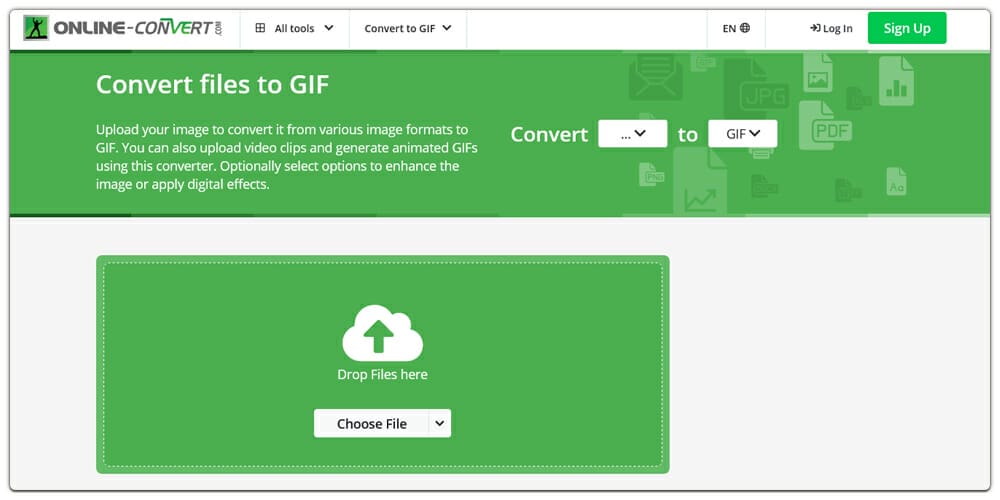Click the cloud upload icon
Viewport: 1000px width, 500px height.
point(382,333)
